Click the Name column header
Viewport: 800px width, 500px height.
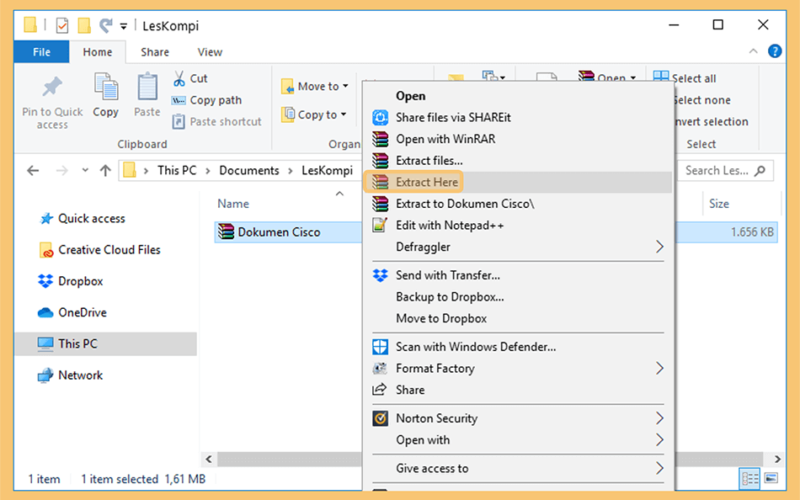pos(233,204)
